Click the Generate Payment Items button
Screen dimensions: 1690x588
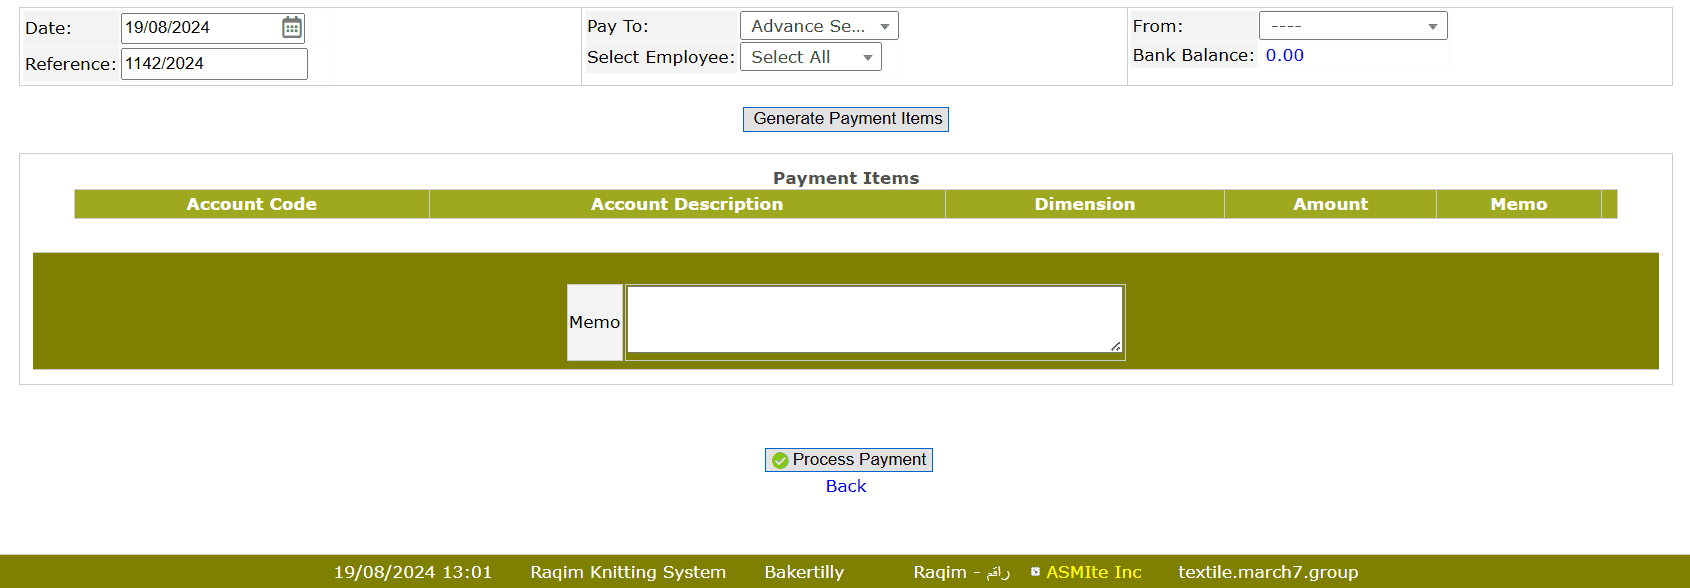tap(846, 119)
